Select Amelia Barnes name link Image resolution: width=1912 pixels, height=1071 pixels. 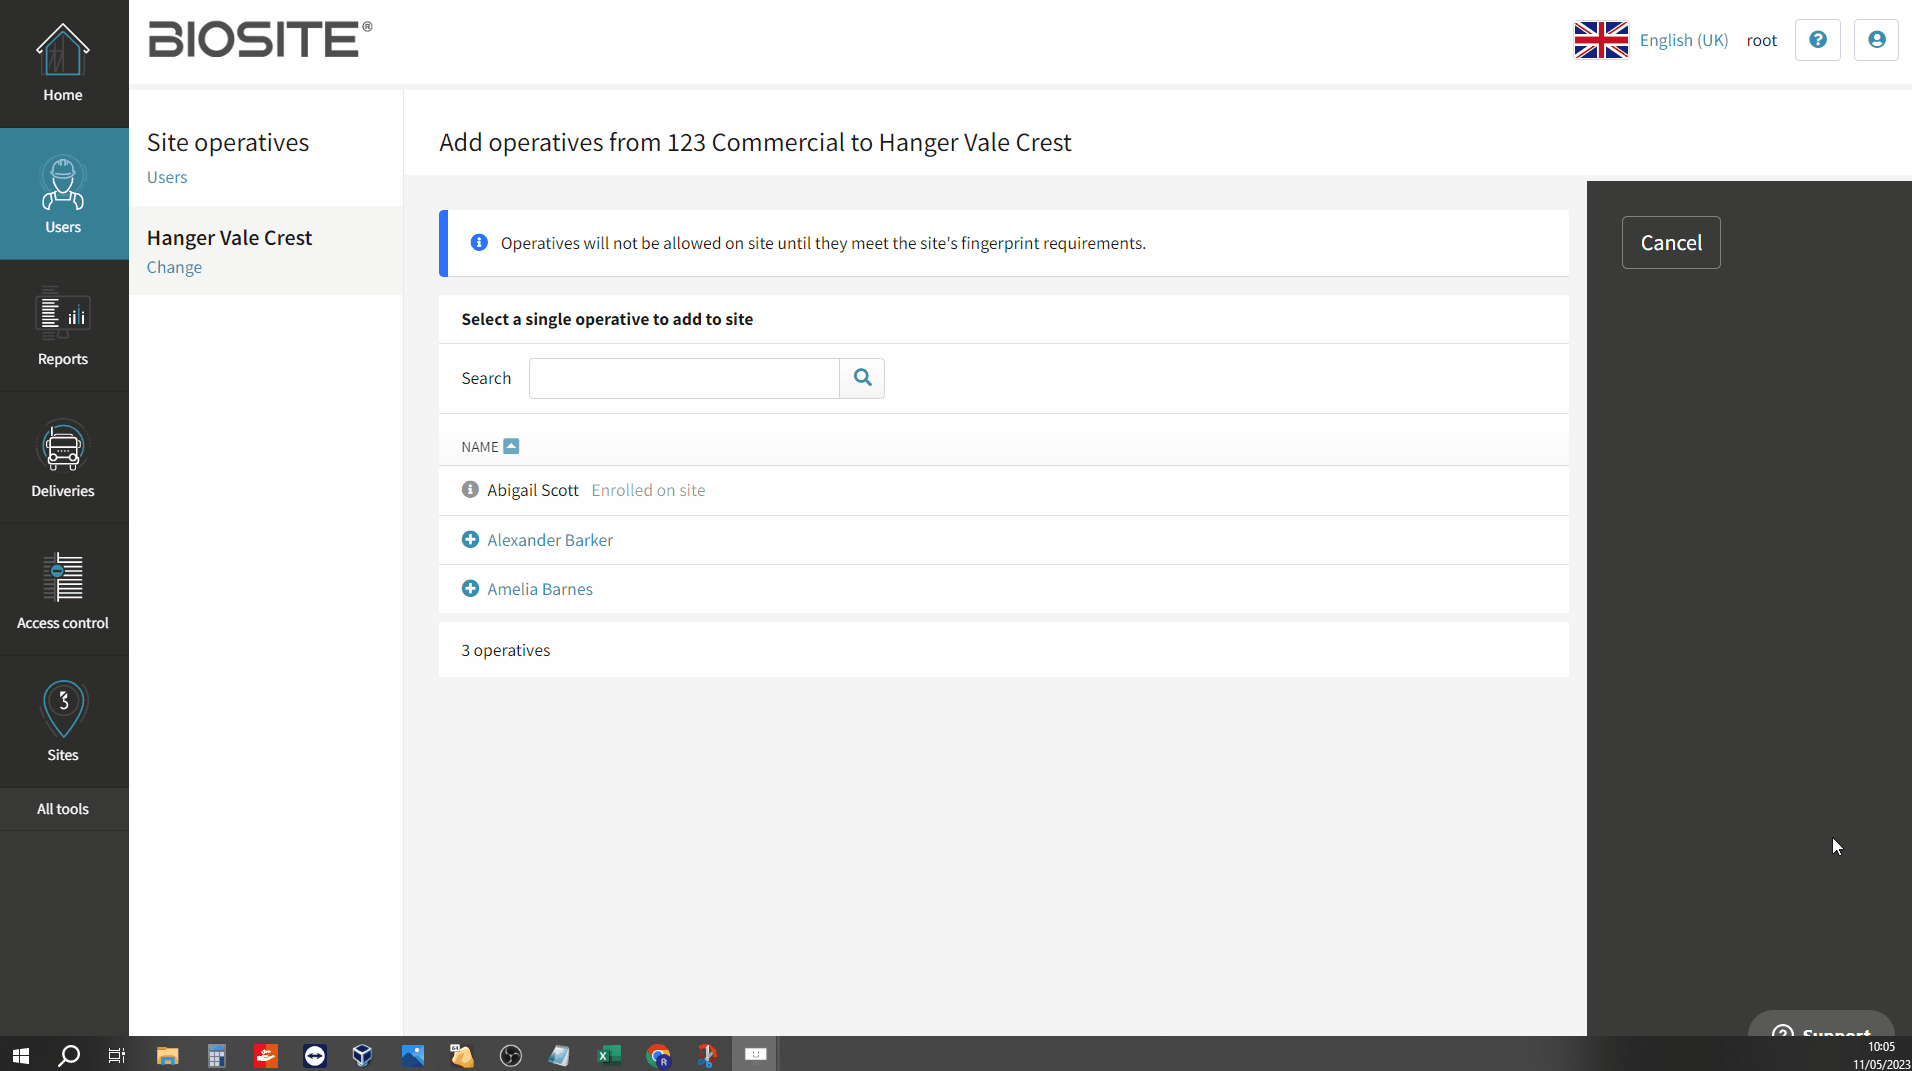tap(540, 589)
